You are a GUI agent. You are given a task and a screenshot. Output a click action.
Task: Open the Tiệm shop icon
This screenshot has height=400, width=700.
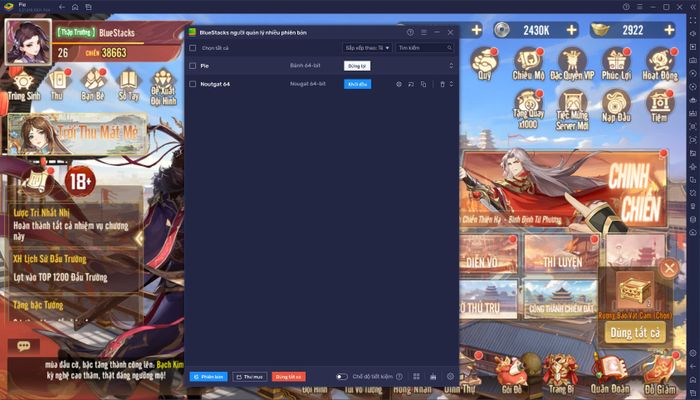660,106
